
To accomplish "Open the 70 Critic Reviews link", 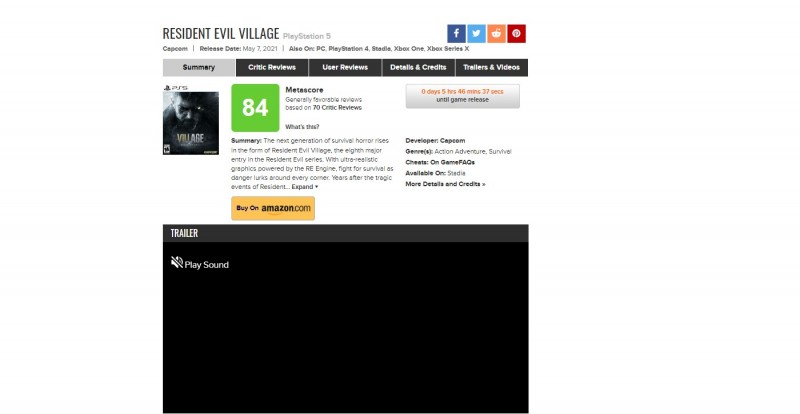I will pyautogui.click(x=337, y=107).
